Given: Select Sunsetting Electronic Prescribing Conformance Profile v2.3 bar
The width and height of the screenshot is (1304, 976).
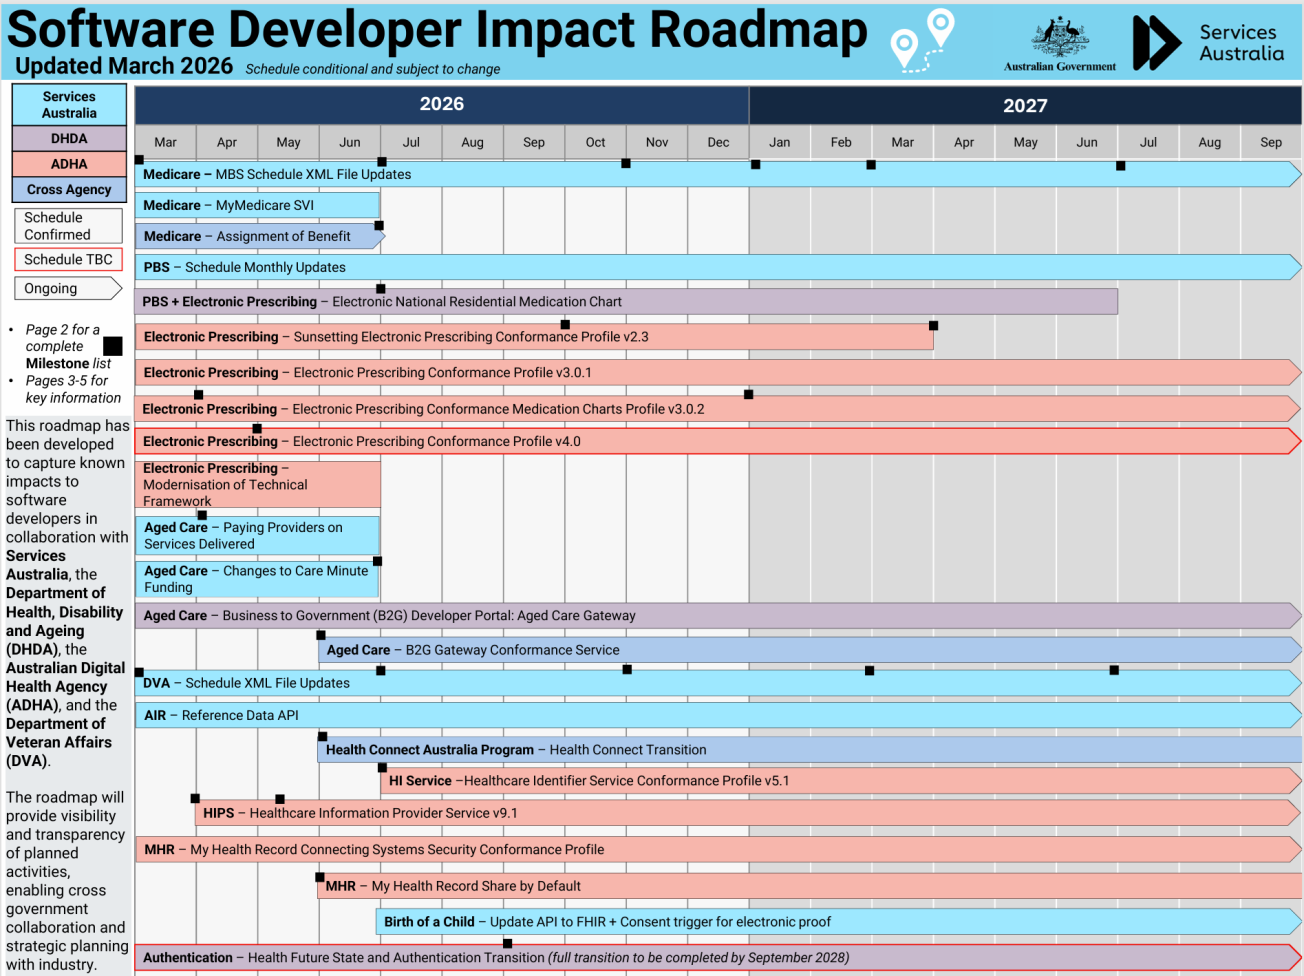Looking at the screenshot, I should coord(534,337).
